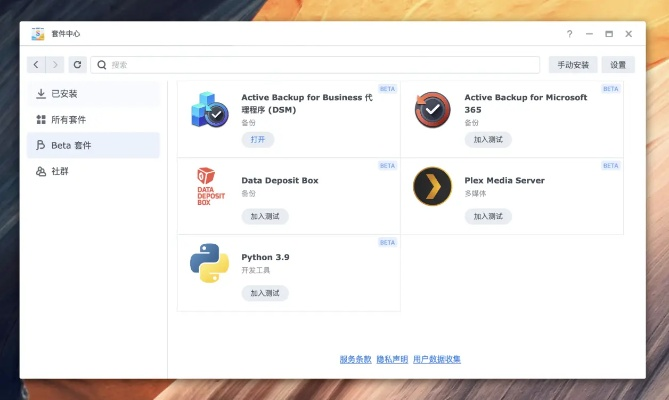Open 手动安装 manual install
The image size is (669, 400).
coord(573,65)
